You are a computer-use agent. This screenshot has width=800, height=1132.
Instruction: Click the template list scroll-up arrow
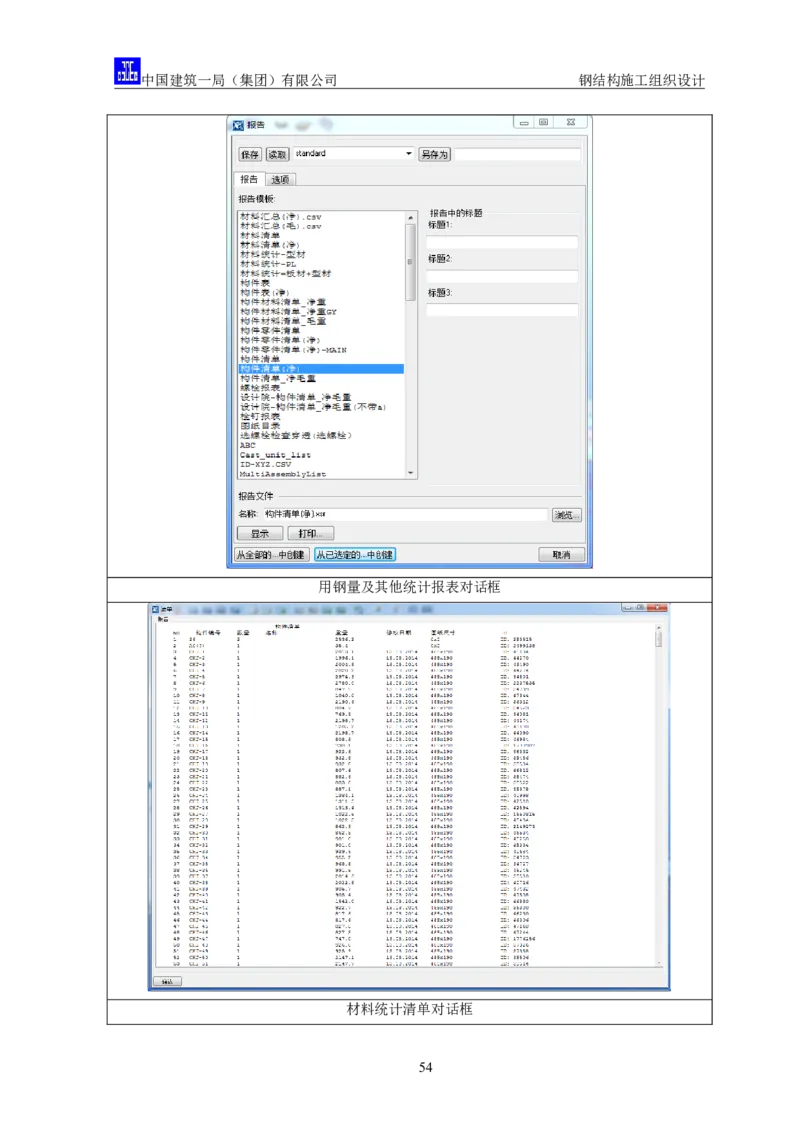(410, 217)
